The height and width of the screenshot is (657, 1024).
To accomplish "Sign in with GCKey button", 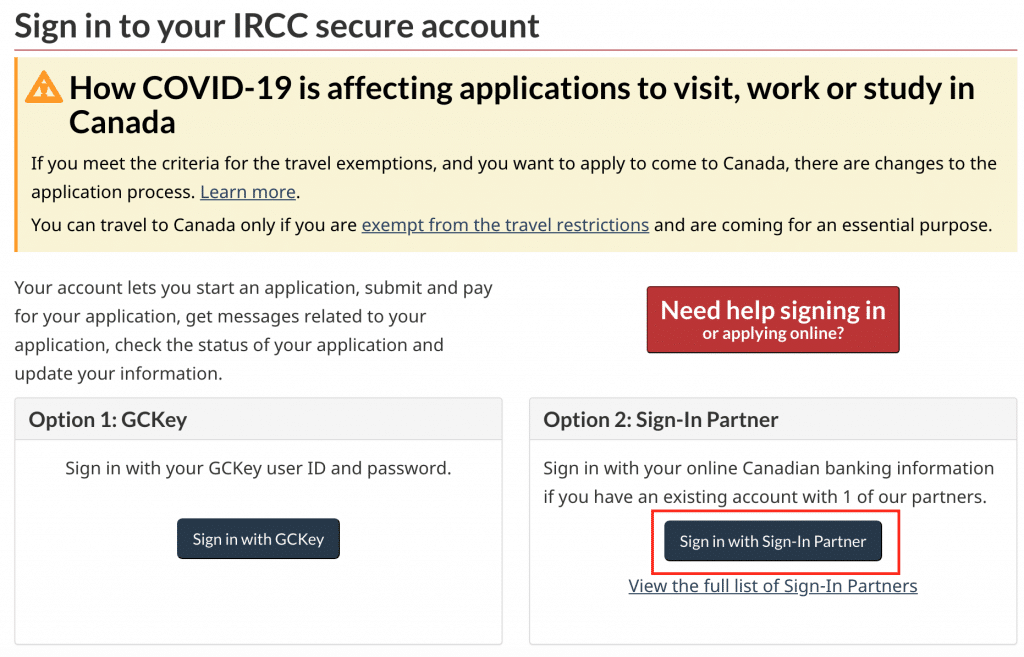I will click(x=258, y=539).
